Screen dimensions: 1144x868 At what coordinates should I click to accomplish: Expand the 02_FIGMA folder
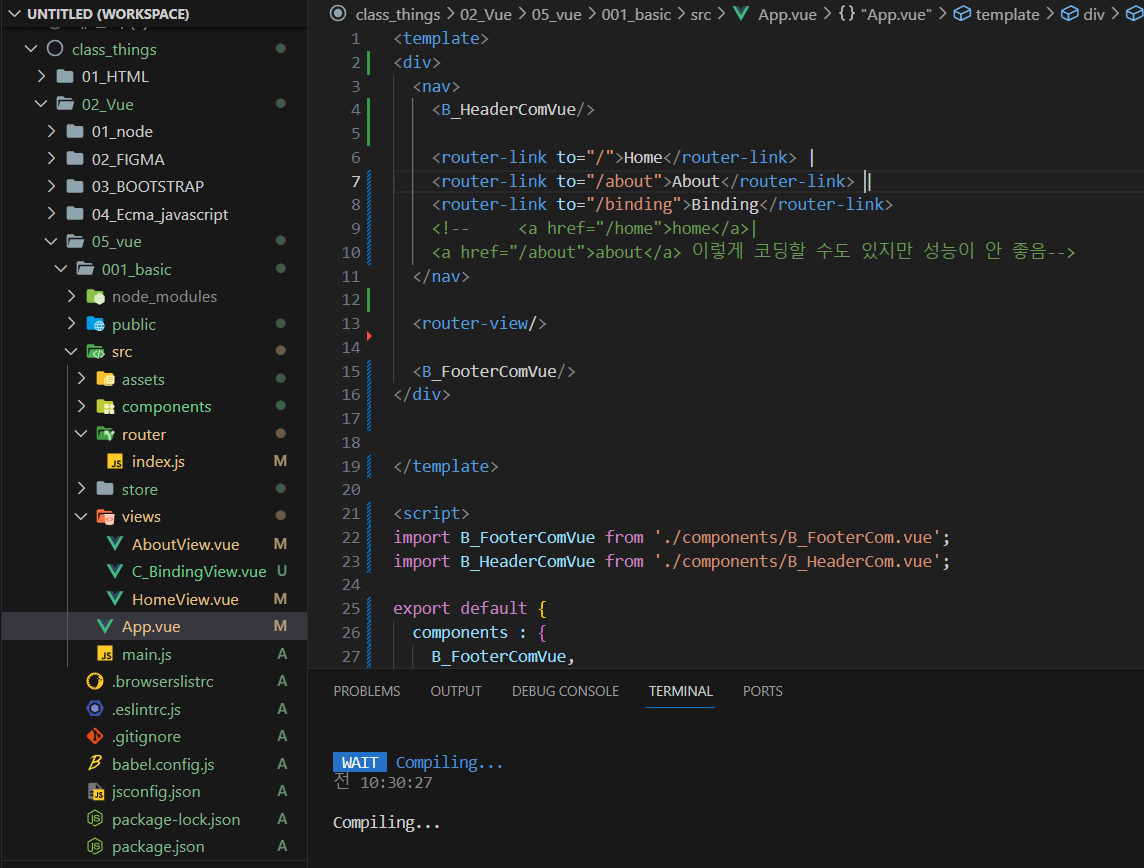[x=51, y=158]
